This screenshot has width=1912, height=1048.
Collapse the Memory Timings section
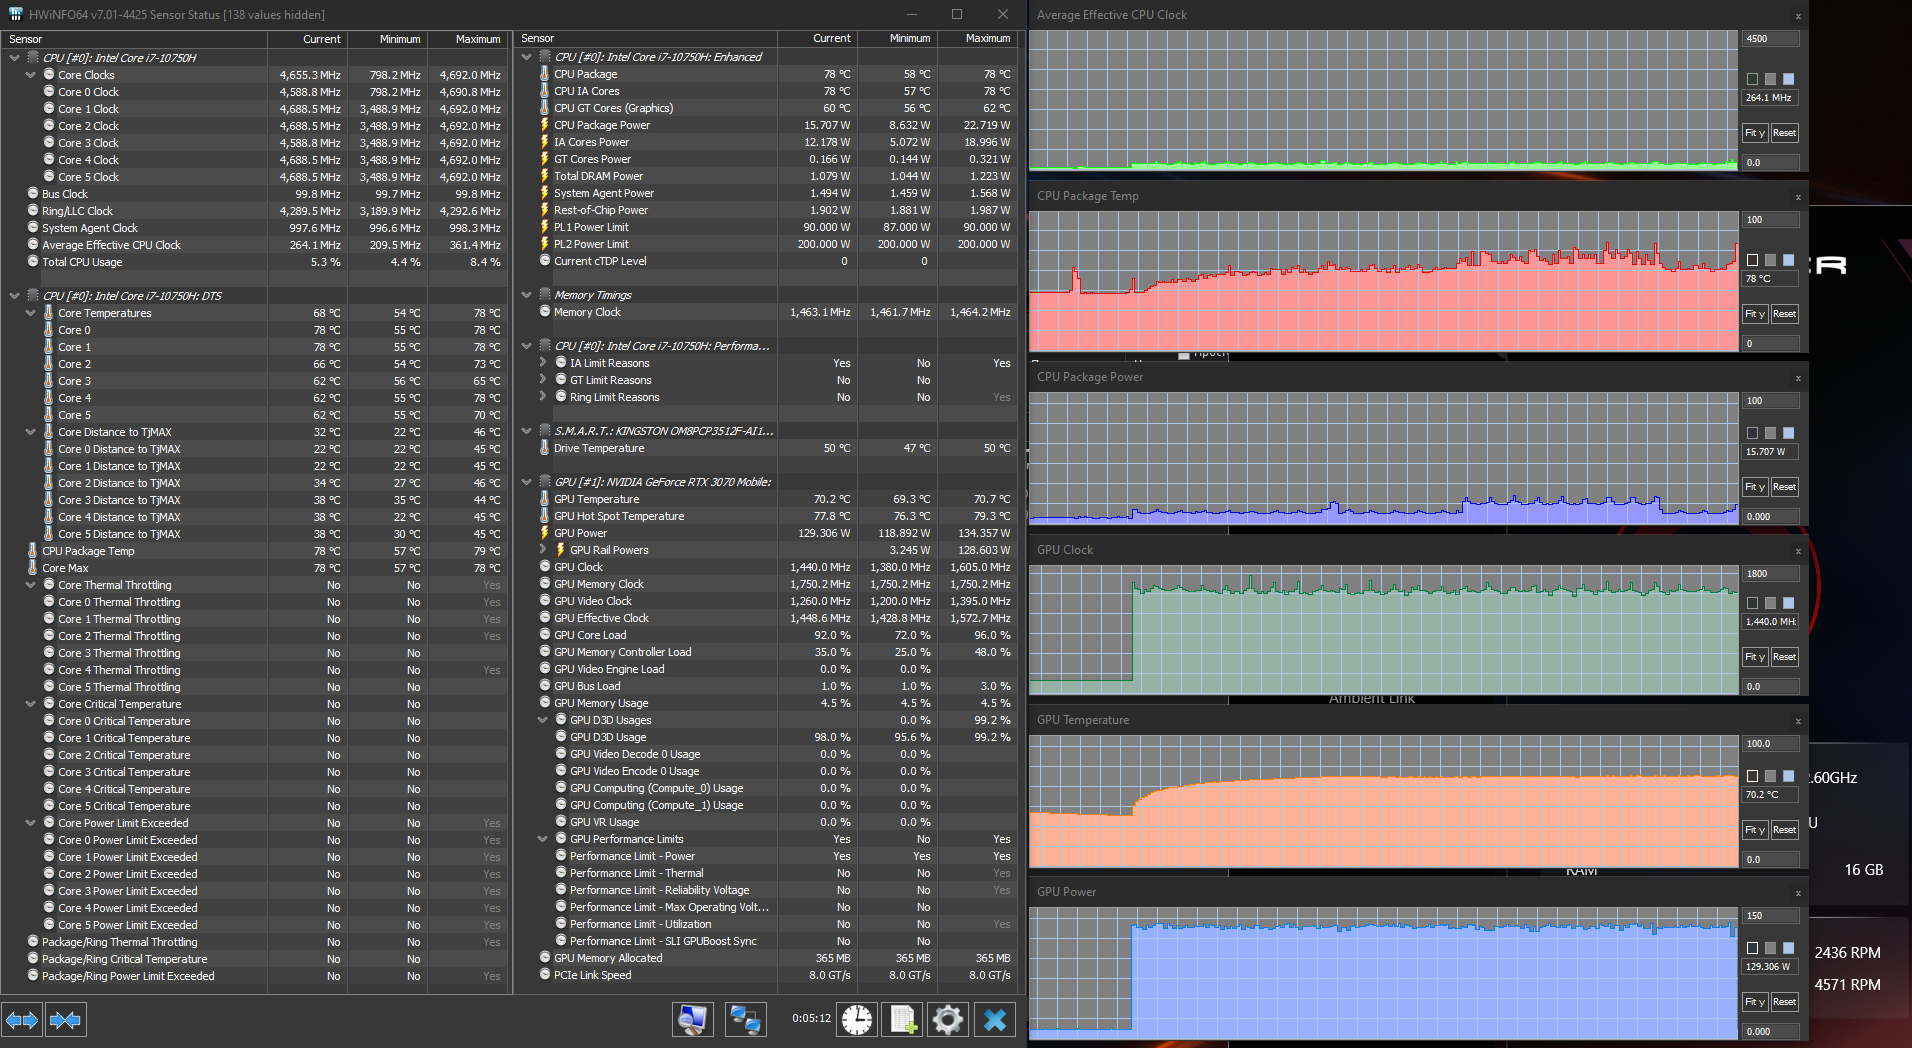coord(526,295)
